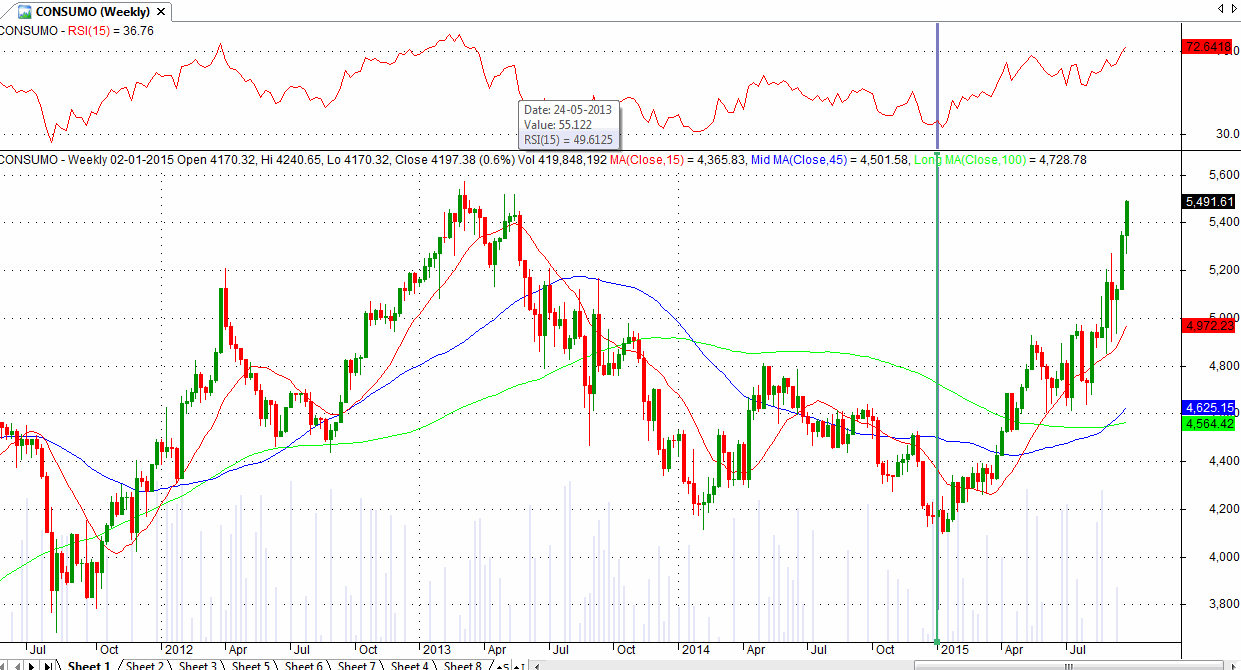Switch to Sheet 5 tab
The width and height of the screenshot is (1241, 670).
pos(251,666)
